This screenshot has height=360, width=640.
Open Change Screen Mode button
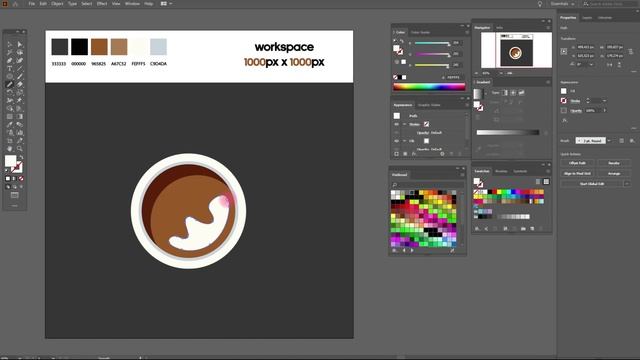(14, 195)
